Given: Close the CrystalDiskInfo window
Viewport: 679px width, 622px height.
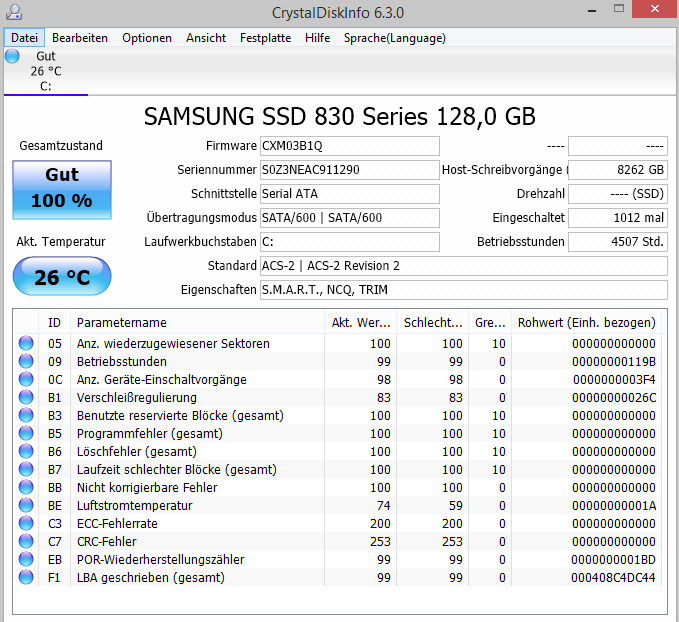Looking at the screenshot, I should pos(654,9).
